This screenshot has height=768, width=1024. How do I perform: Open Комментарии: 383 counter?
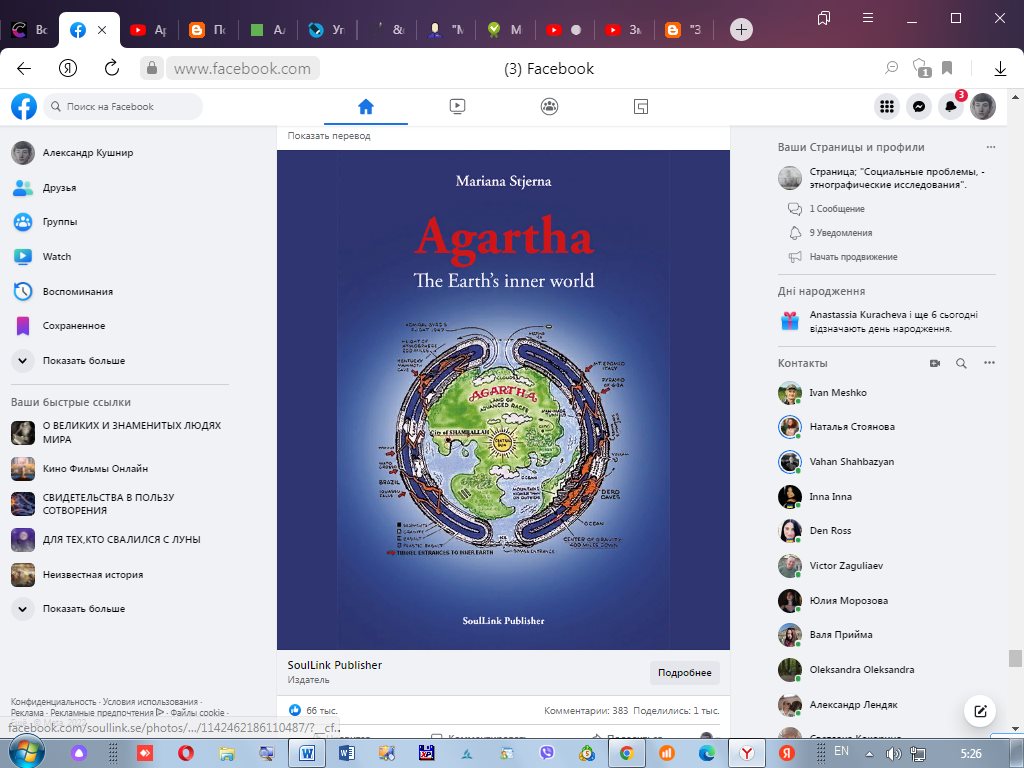point(586,711)
